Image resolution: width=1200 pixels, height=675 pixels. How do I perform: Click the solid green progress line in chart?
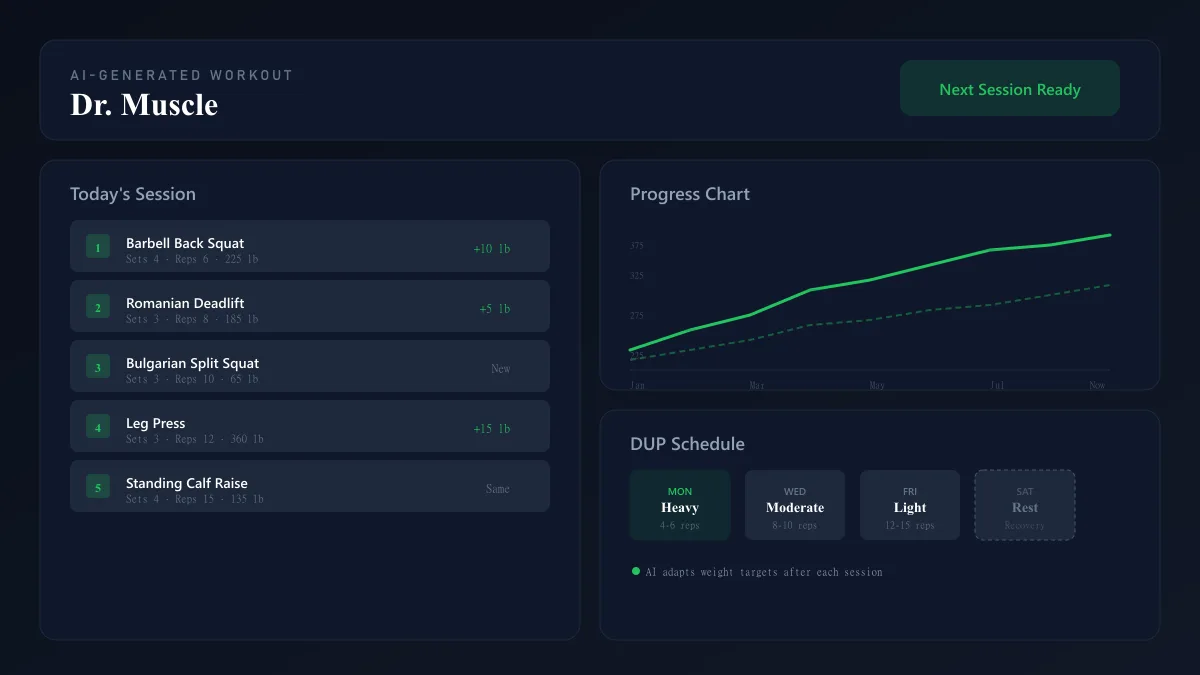pyautogui.click(x=870, y=280)
